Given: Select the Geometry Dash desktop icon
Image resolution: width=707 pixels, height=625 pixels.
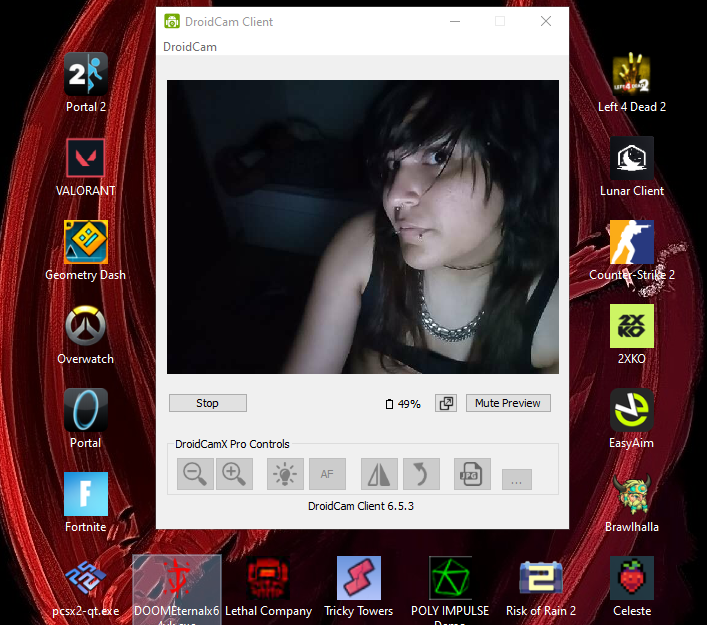Looking at the screenshot, I should click(x=86, y=250).
